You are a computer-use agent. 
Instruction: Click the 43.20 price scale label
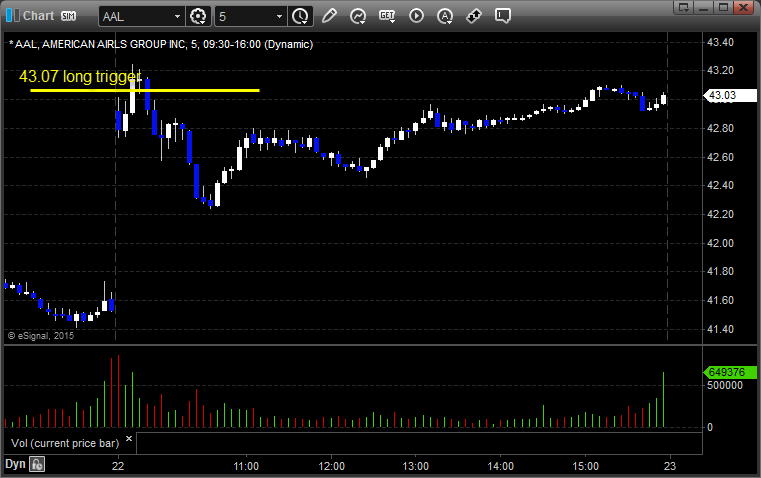(720, 70)
